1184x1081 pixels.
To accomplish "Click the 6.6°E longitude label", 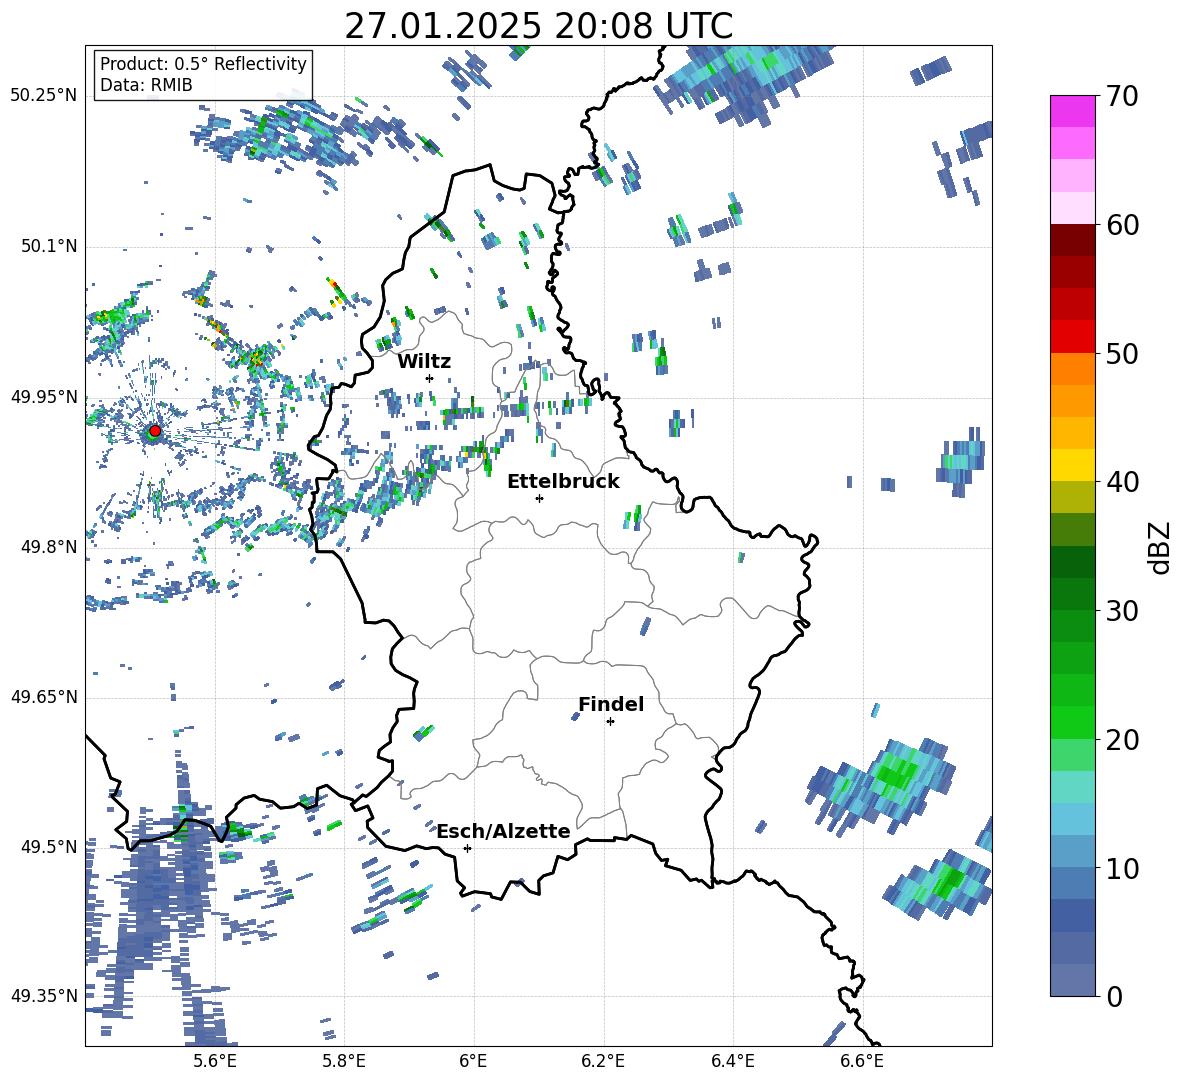I will [862, 1061].
